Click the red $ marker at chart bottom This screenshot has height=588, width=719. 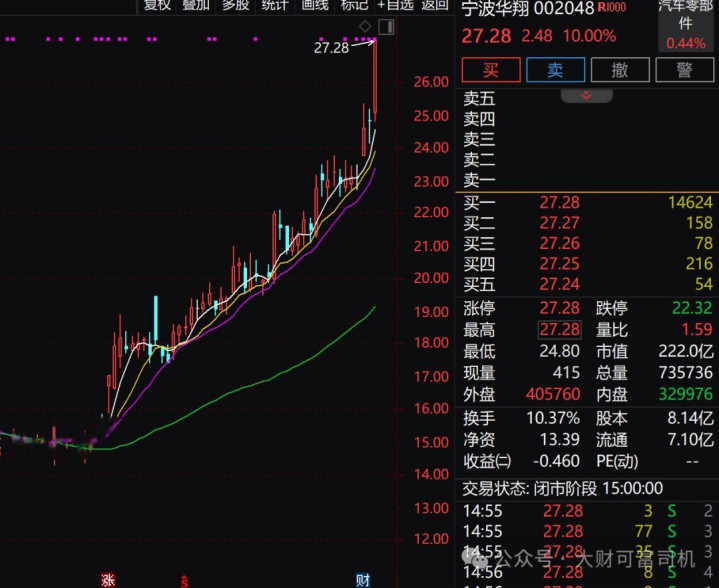tap(184, 582)
